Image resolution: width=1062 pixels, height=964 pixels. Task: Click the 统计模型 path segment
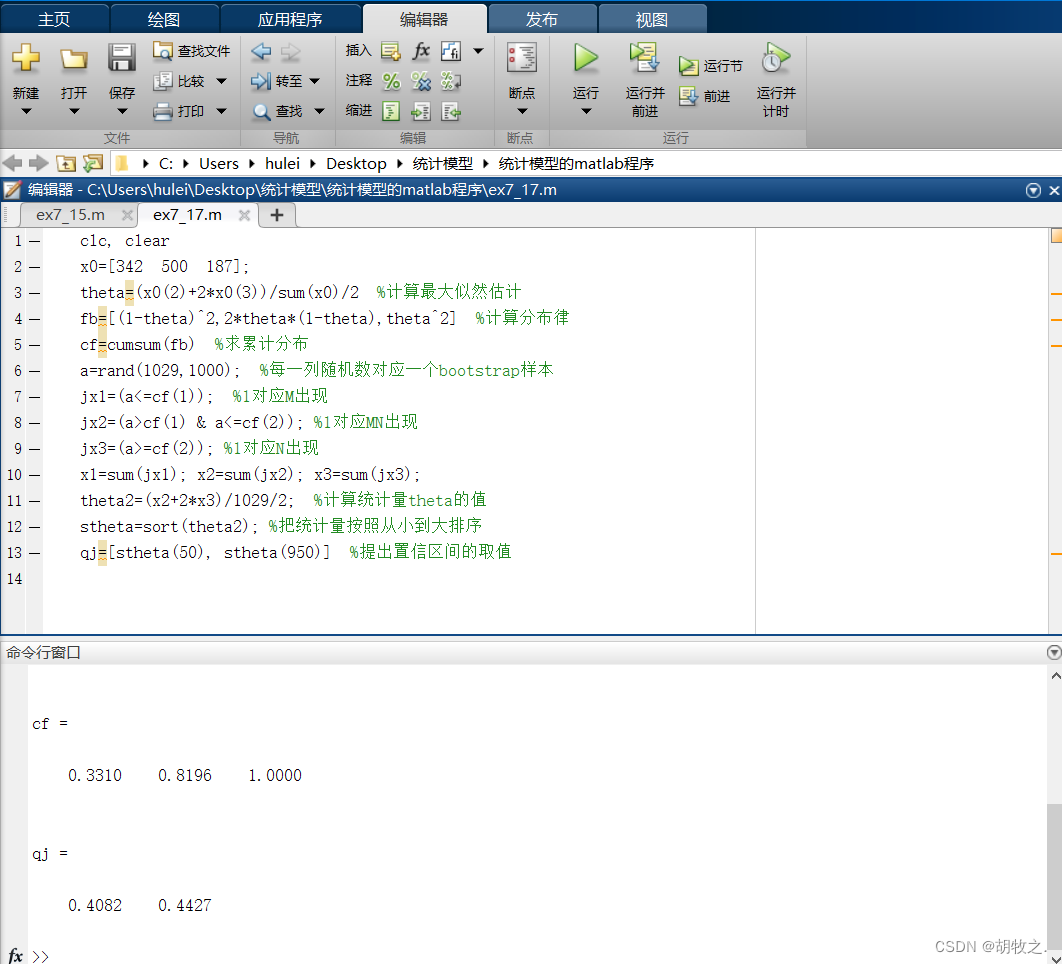[443, 164]
